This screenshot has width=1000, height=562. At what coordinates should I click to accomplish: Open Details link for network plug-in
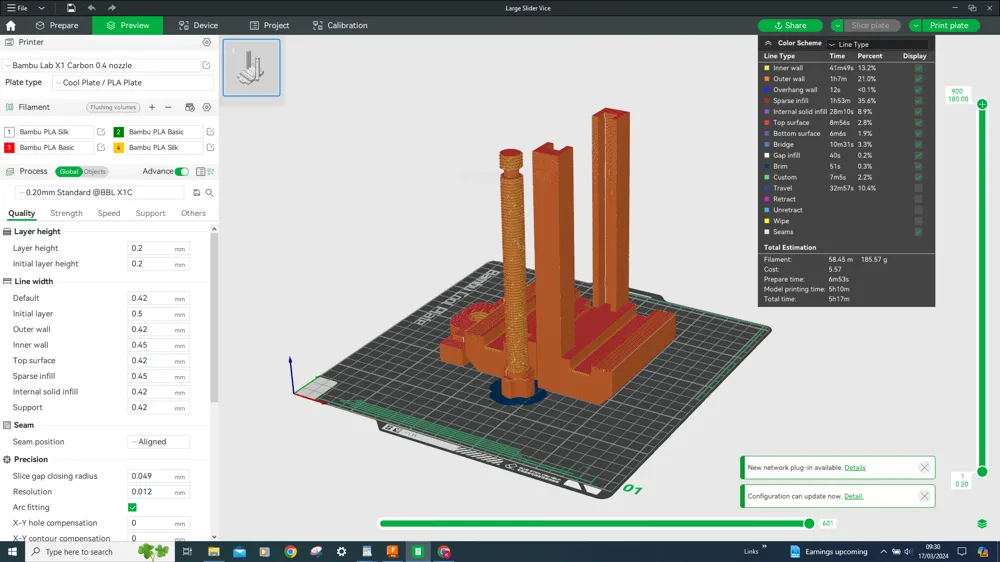click(855, 467)
